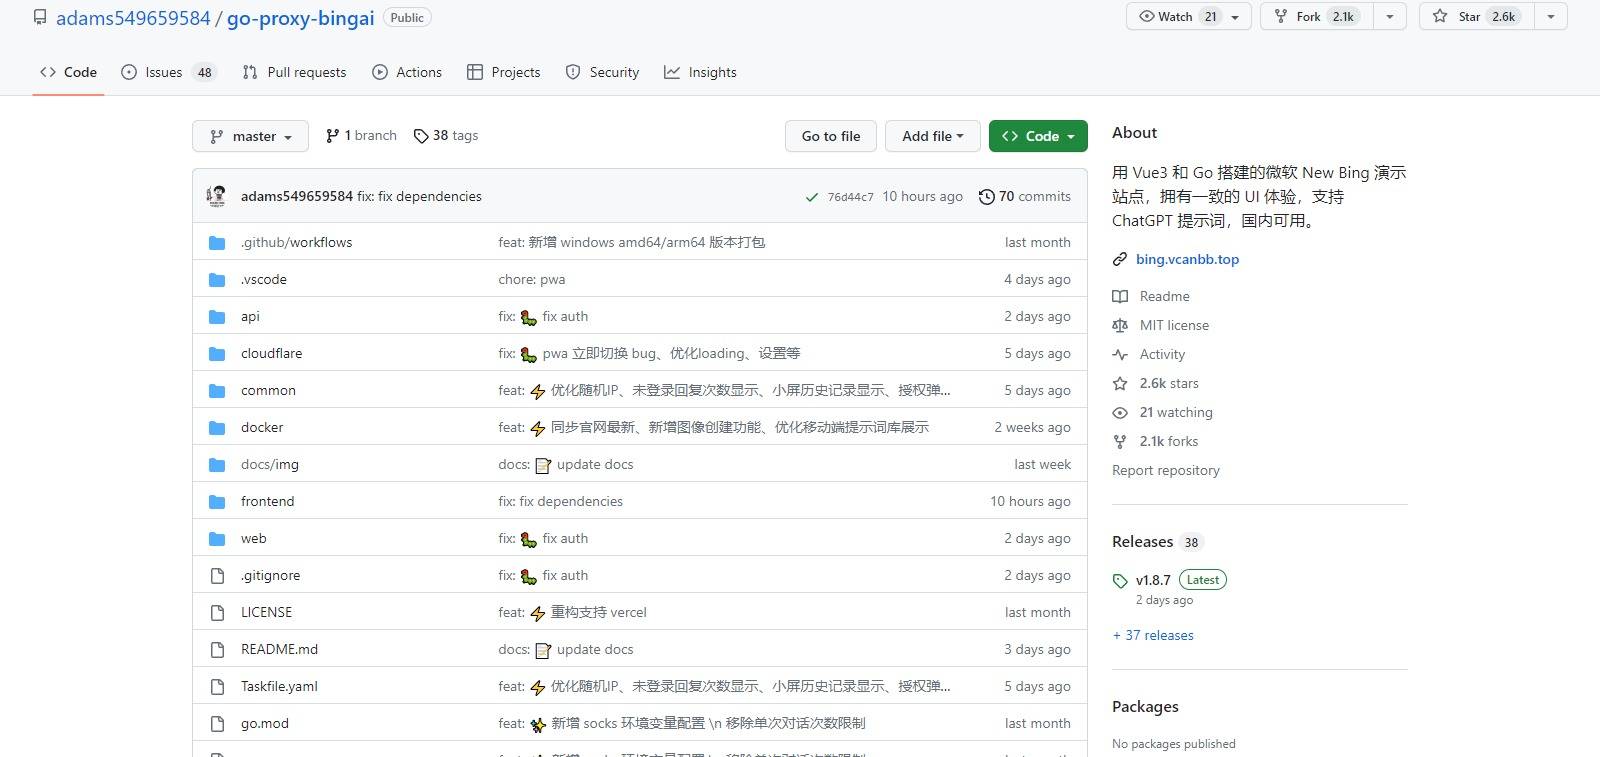Switch to the Code tab
The image size is (1600, 757).
68,72
